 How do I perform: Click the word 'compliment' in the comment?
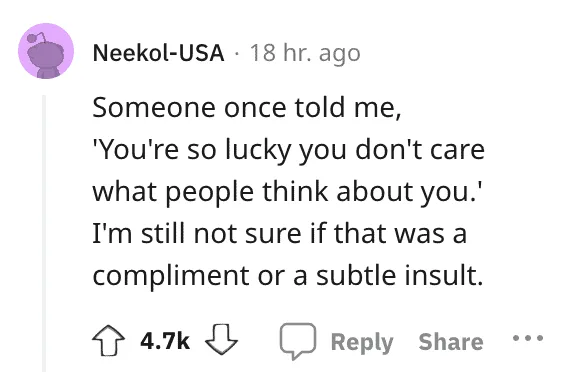point(171,276)
